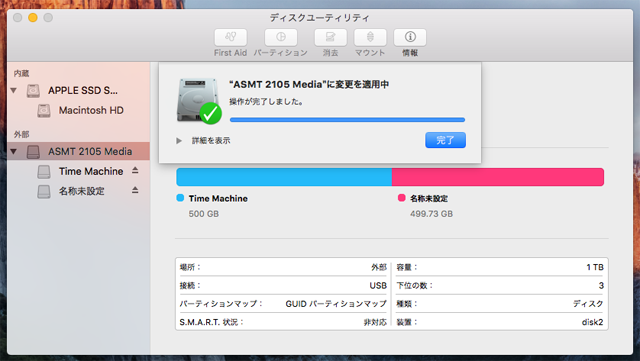Click the 非対応 S.M.A.R.T. status value
The height and width of the screenshot is (361, 640).
(375, 322)
